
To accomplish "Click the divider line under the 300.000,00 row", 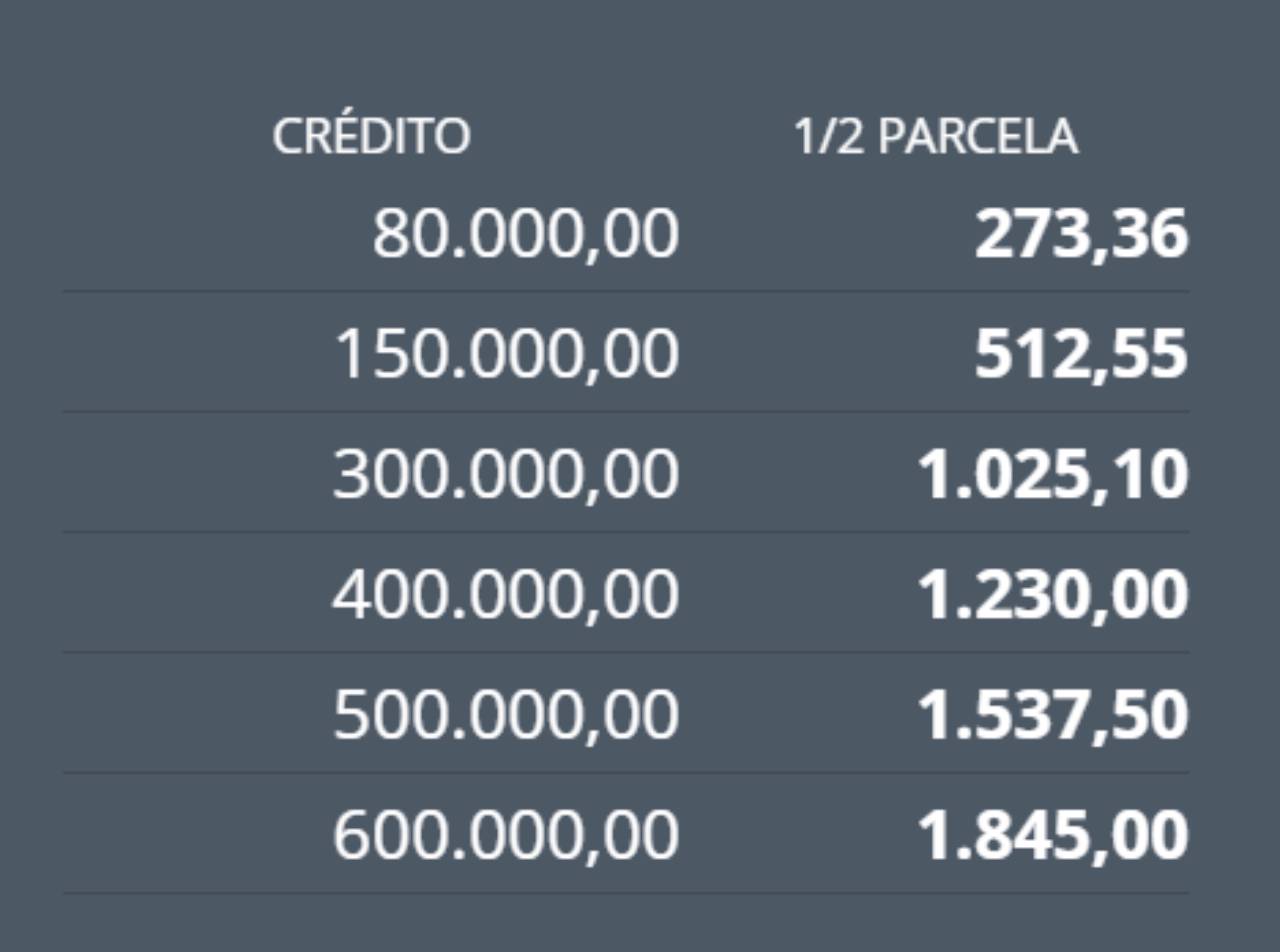I will tap(626, 532).
